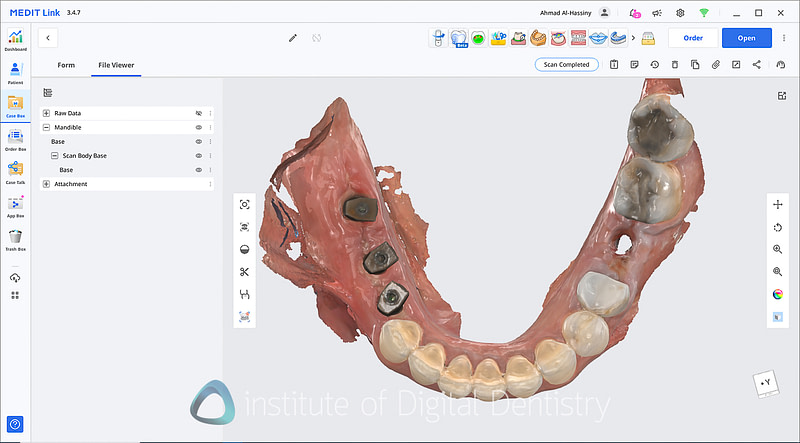800x443 pixels.
Task: Show more apps with the right chevron
Action: tap(633, 38)
